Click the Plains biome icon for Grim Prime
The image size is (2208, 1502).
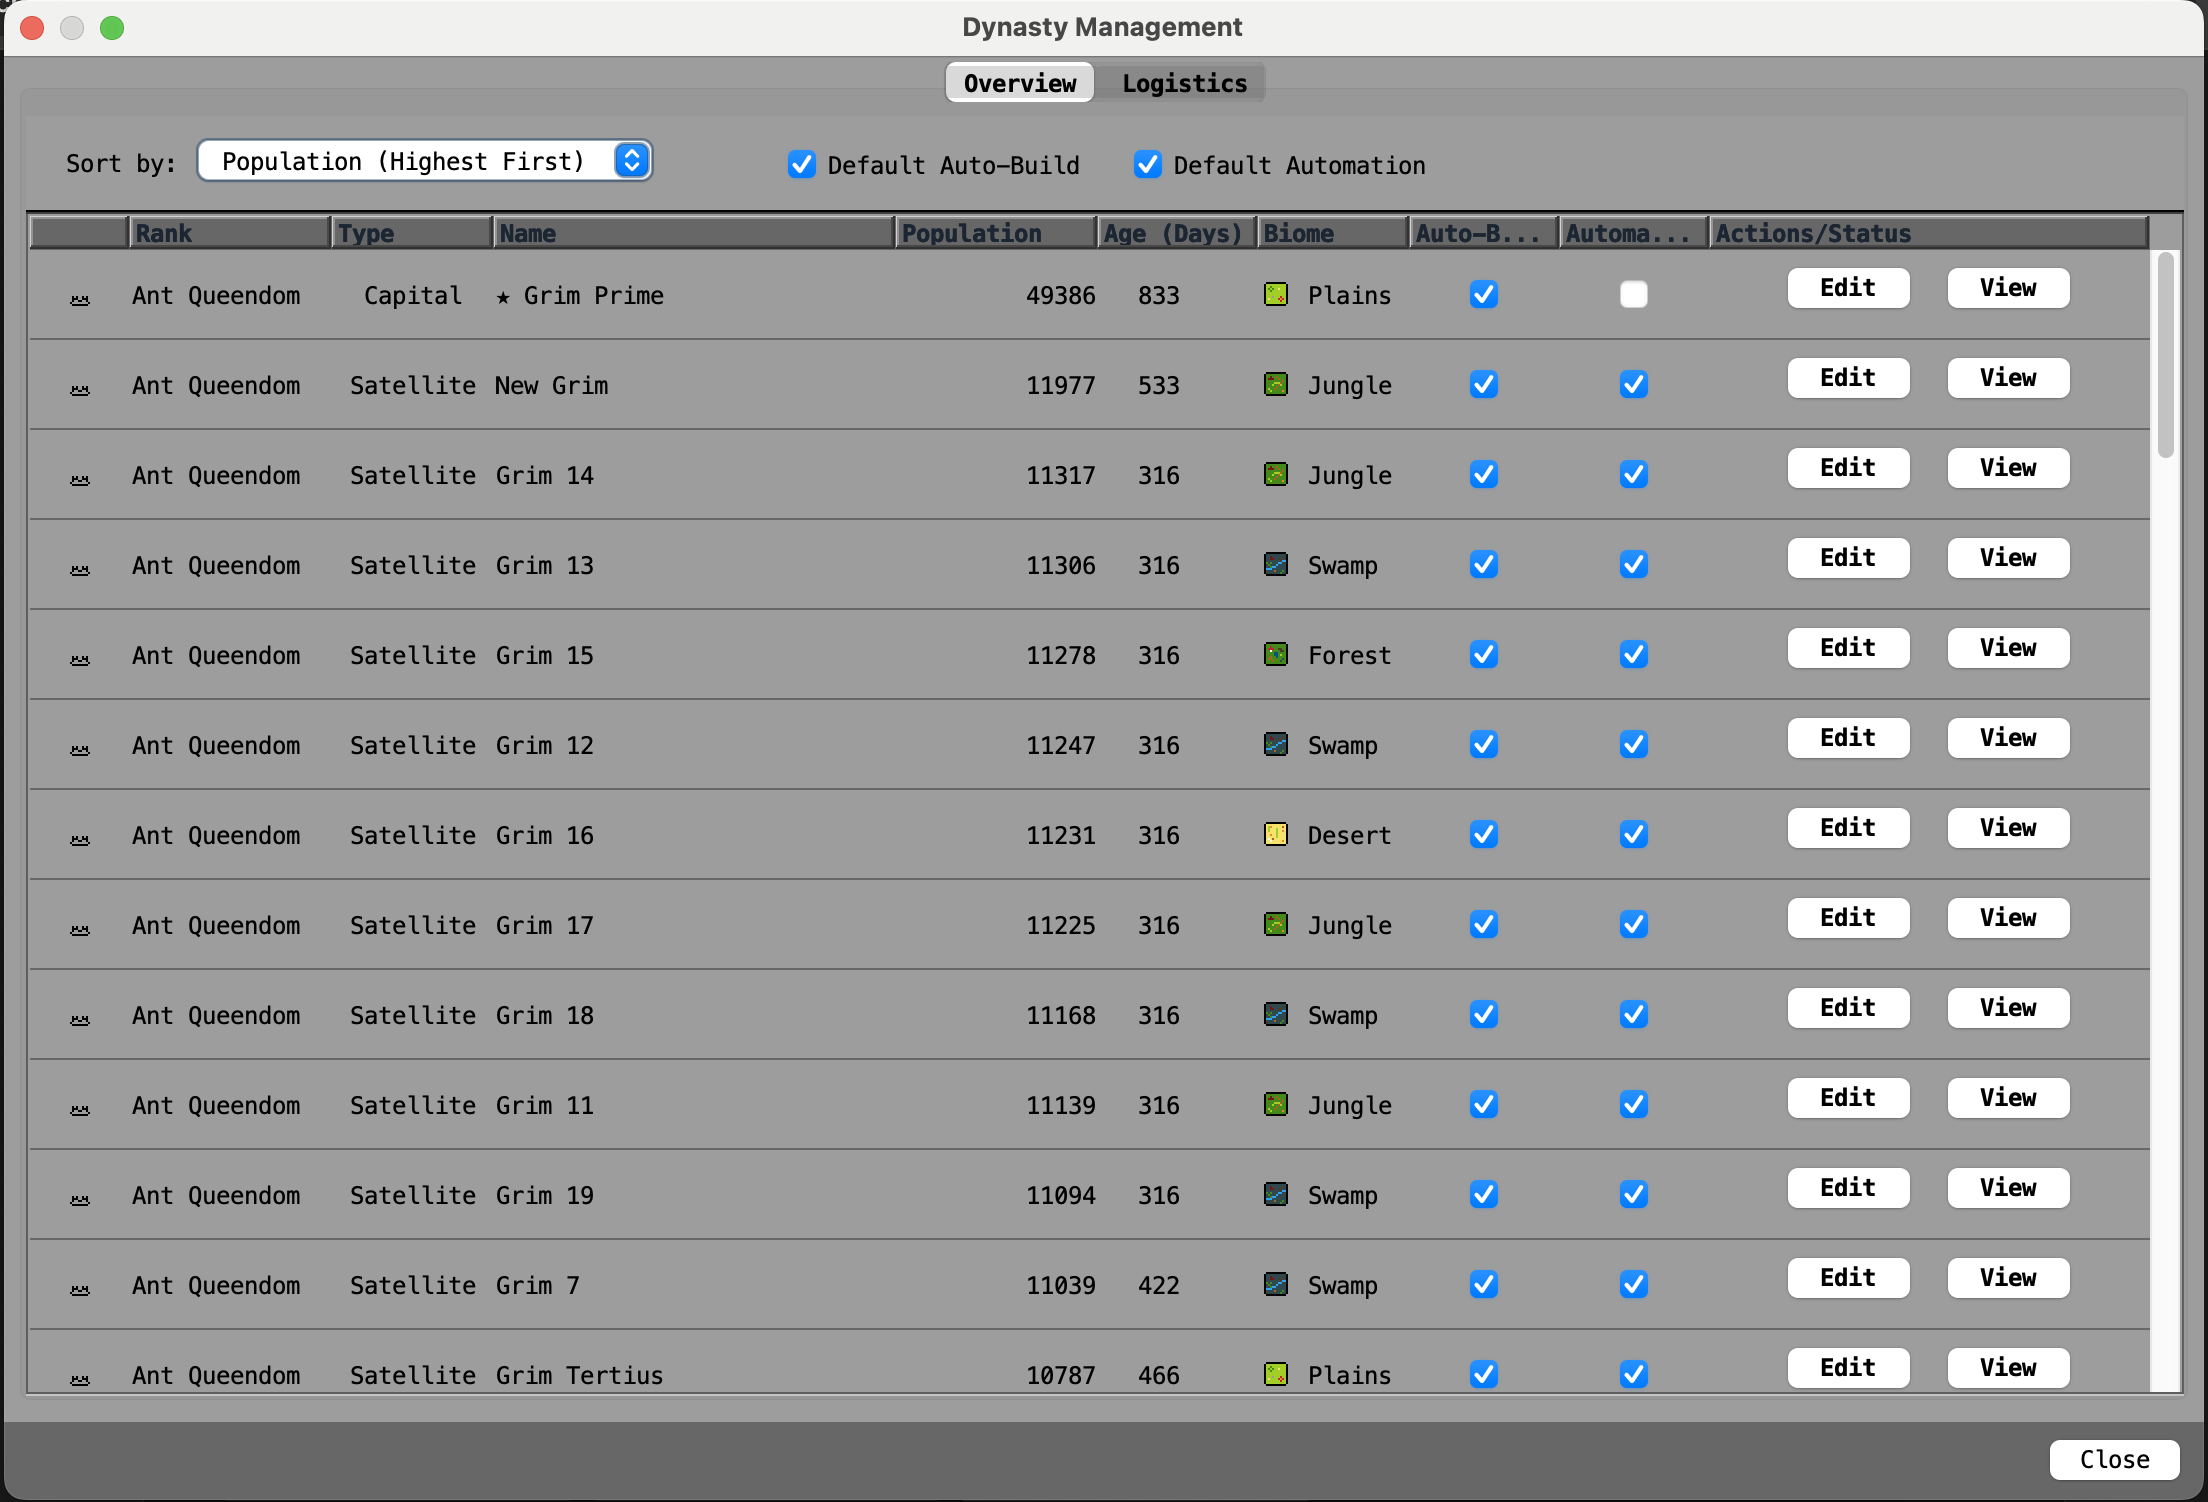pos(1275,294)
